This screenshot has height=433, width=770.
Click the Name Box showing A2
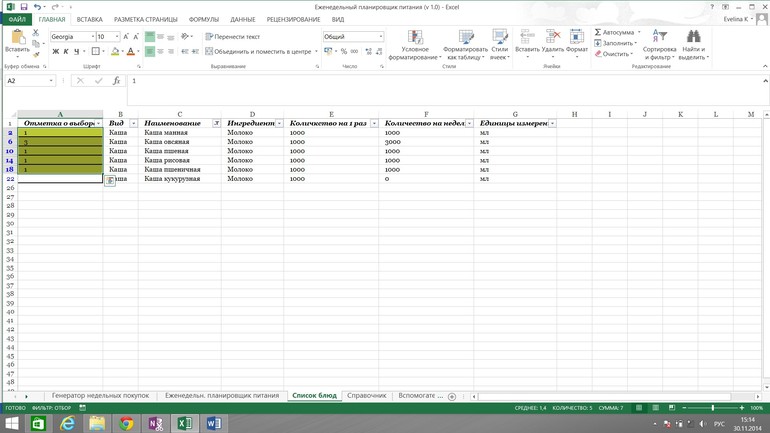[26, 81]
